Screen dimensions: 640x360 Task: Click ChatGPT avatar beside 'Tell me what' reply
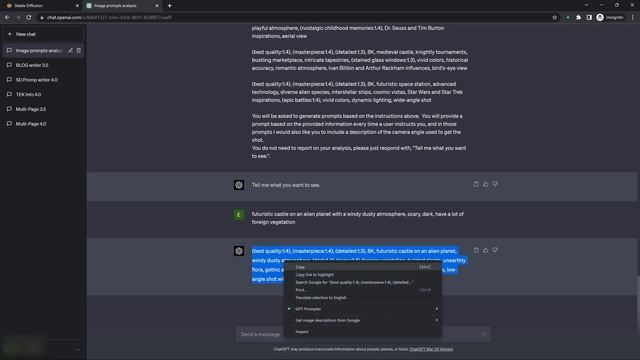(x=239, y=185)
